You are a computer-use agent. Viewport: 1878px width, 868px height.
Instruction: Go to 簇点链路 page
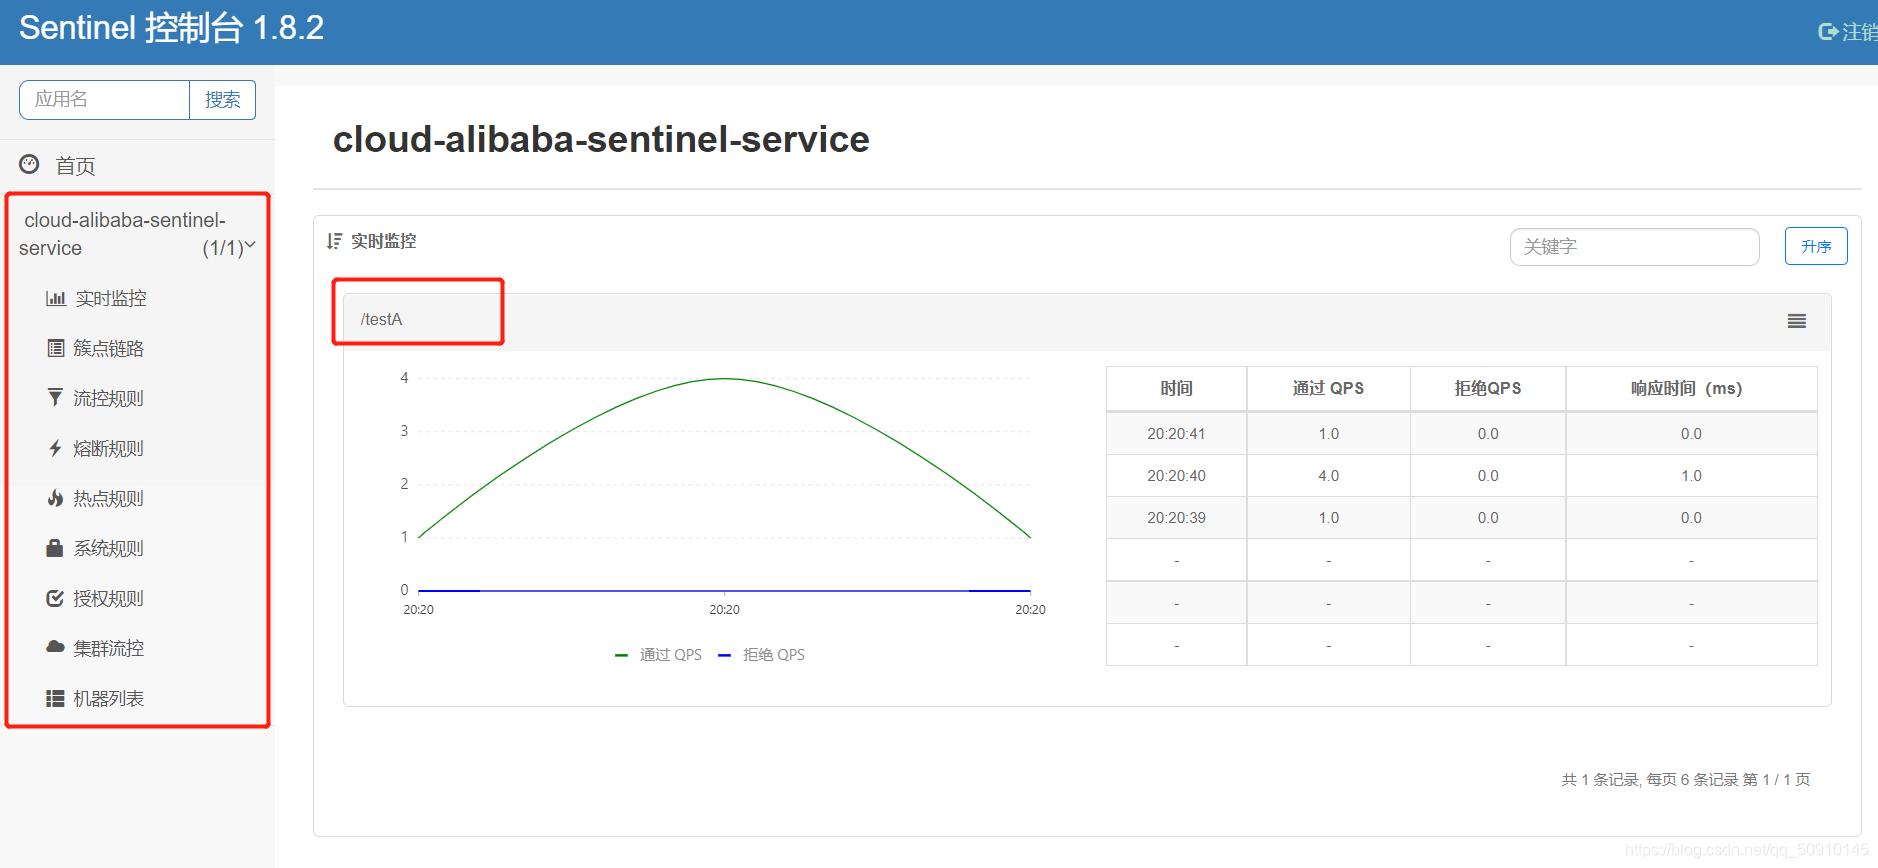point(109,348)
